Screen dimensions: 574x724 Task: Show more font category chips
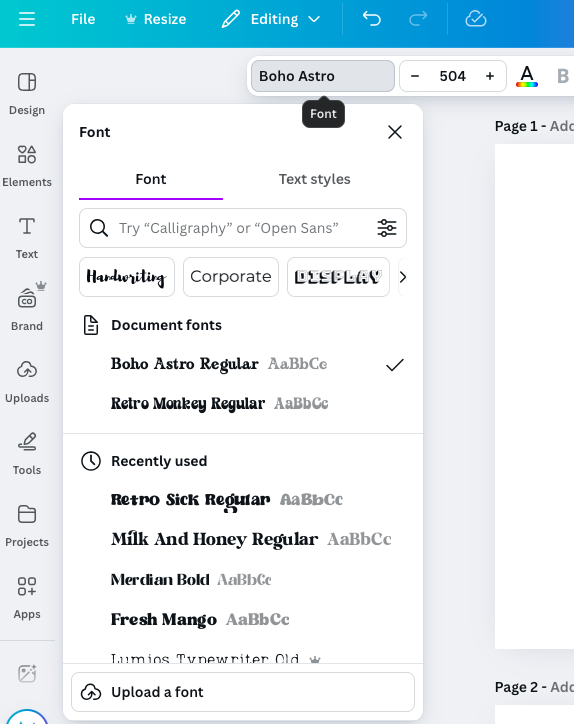tap(403, 277)
